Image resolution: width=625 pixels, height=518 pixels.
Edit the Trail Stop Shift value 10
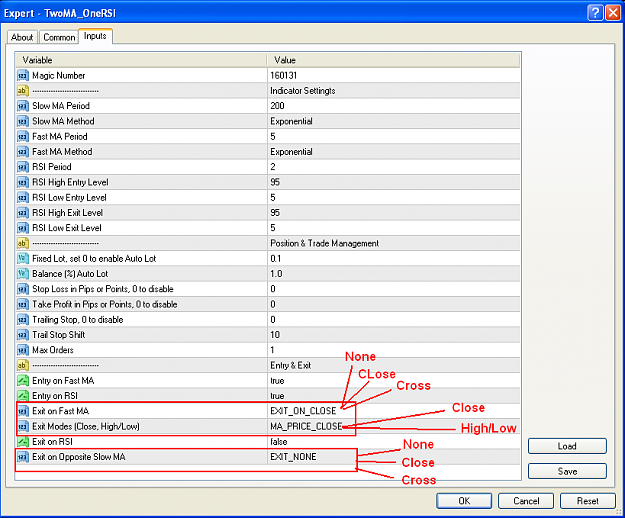(x=275, y=335)
